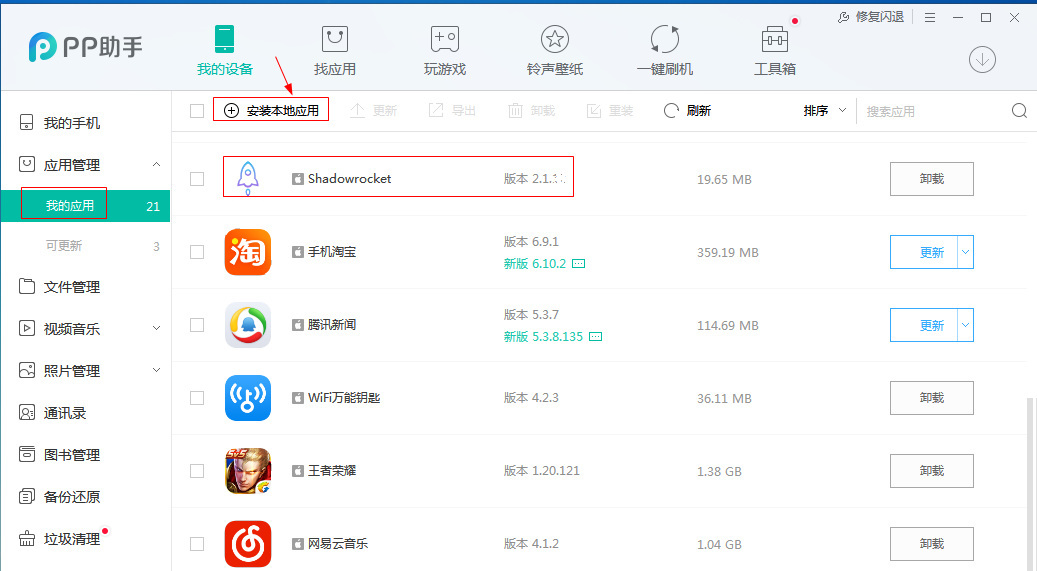Check the Shadowrocket row checkbox
The height and width of the screenshot is (571, 1037).
[197, 179]
